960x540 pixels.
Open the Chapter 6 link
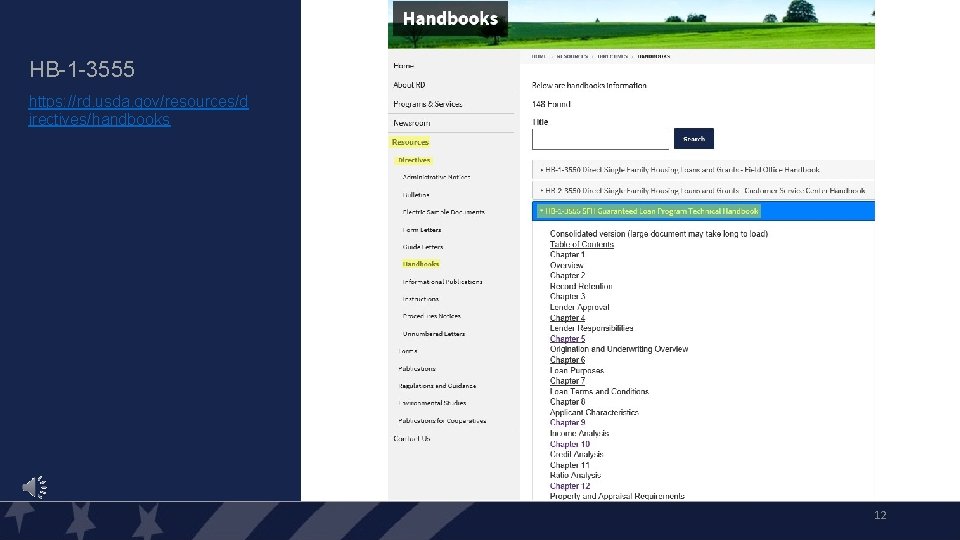click(567, 360)
